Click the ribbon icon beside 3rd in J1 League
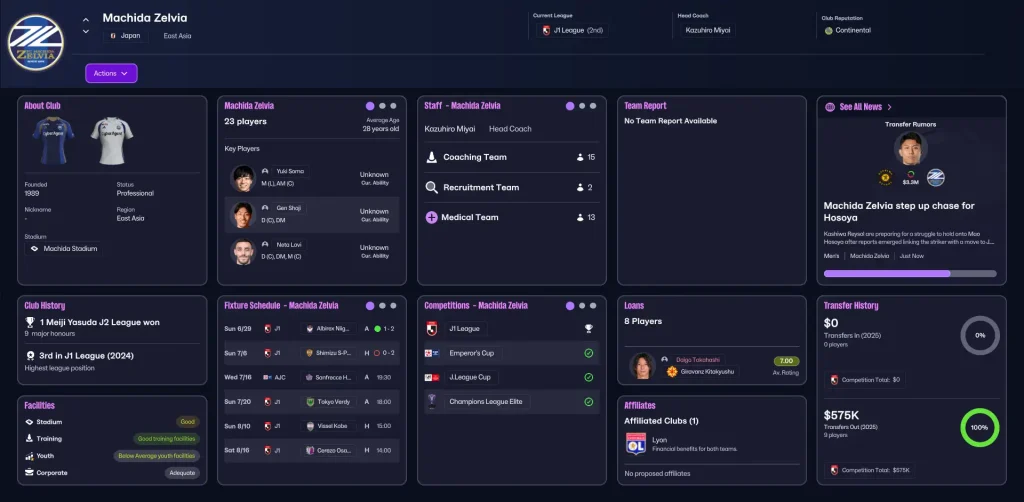Image resolution: width=1024 pixels, height=502 pixels. (x=29, y=356)
